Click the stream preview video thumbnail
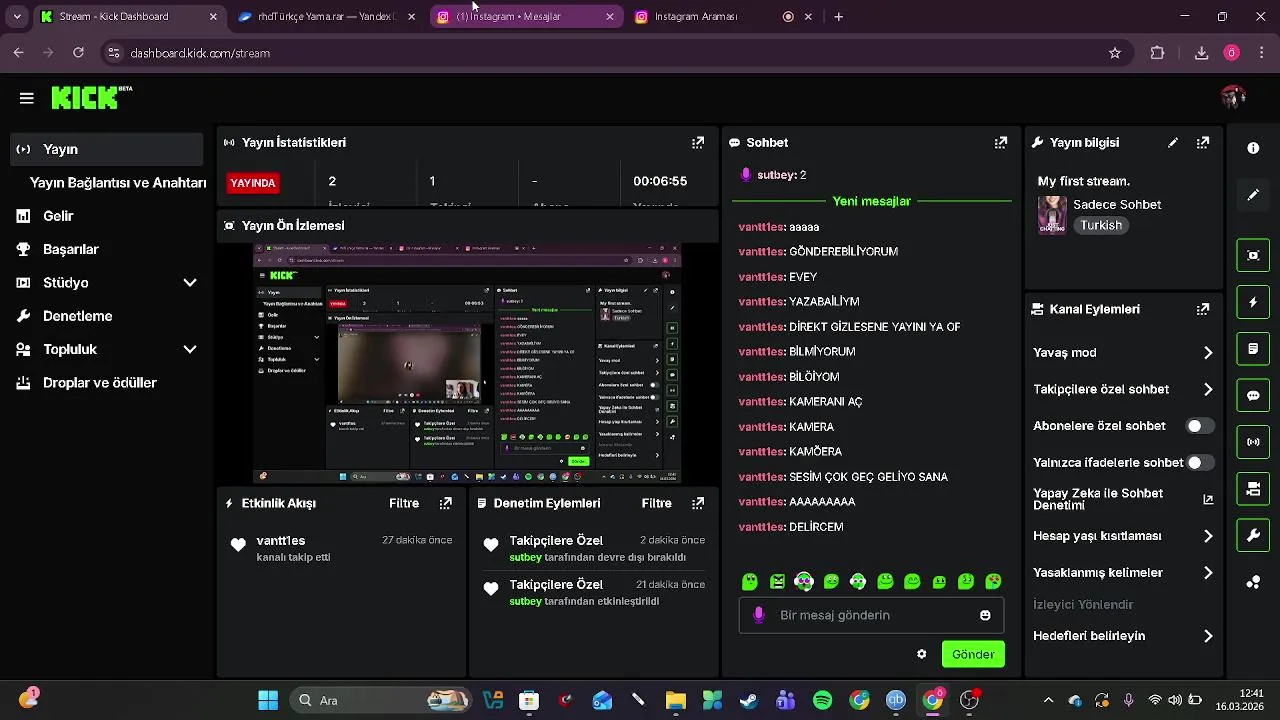 [467, 364]
